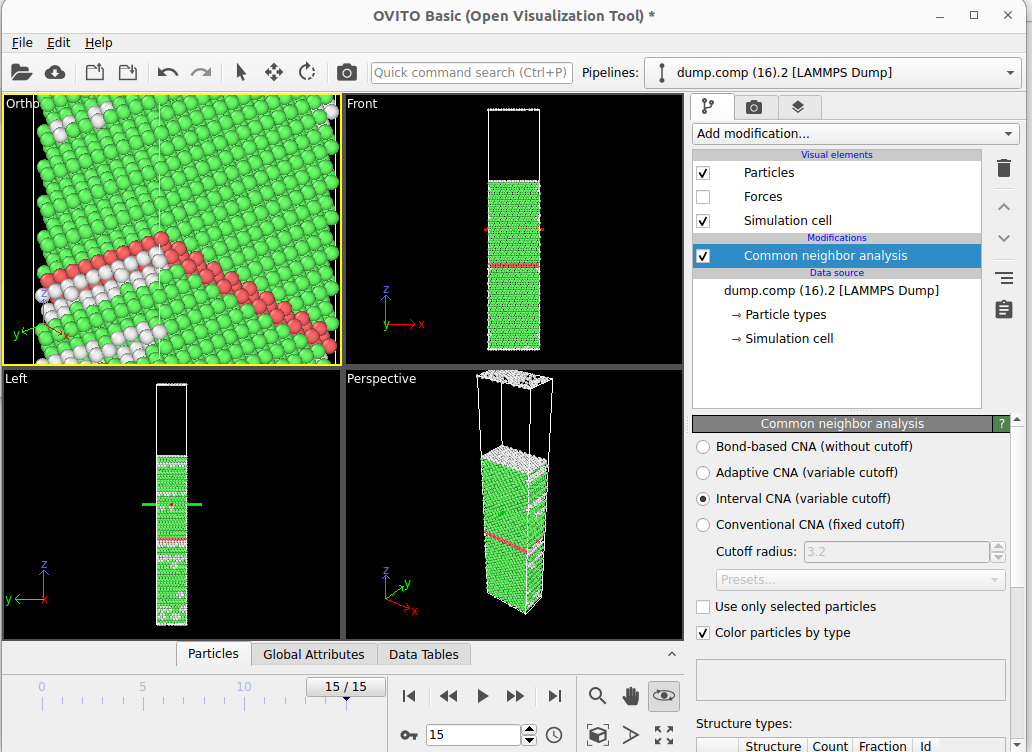Jump to first animation frame
This screenshot has width=1032, height=752.
coord(409,696)
